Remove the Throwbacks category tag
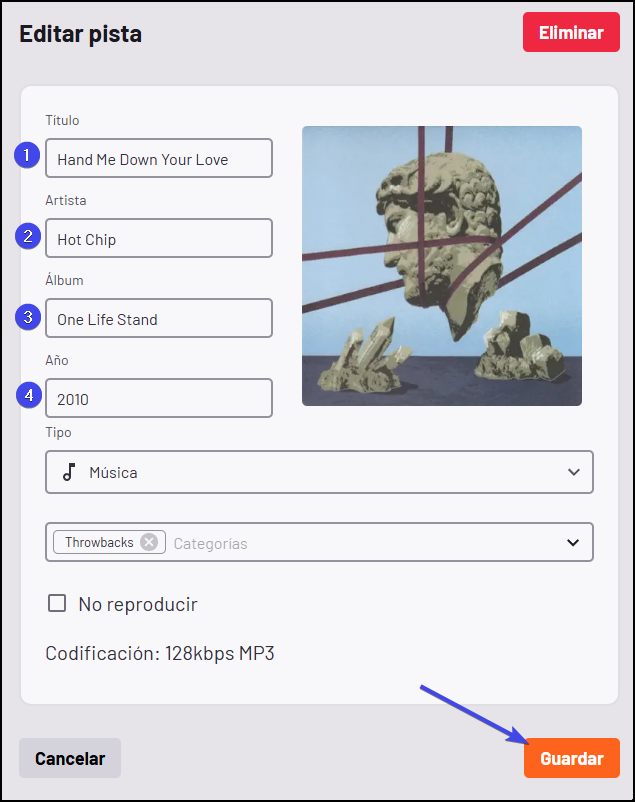 tap(149, 542)
